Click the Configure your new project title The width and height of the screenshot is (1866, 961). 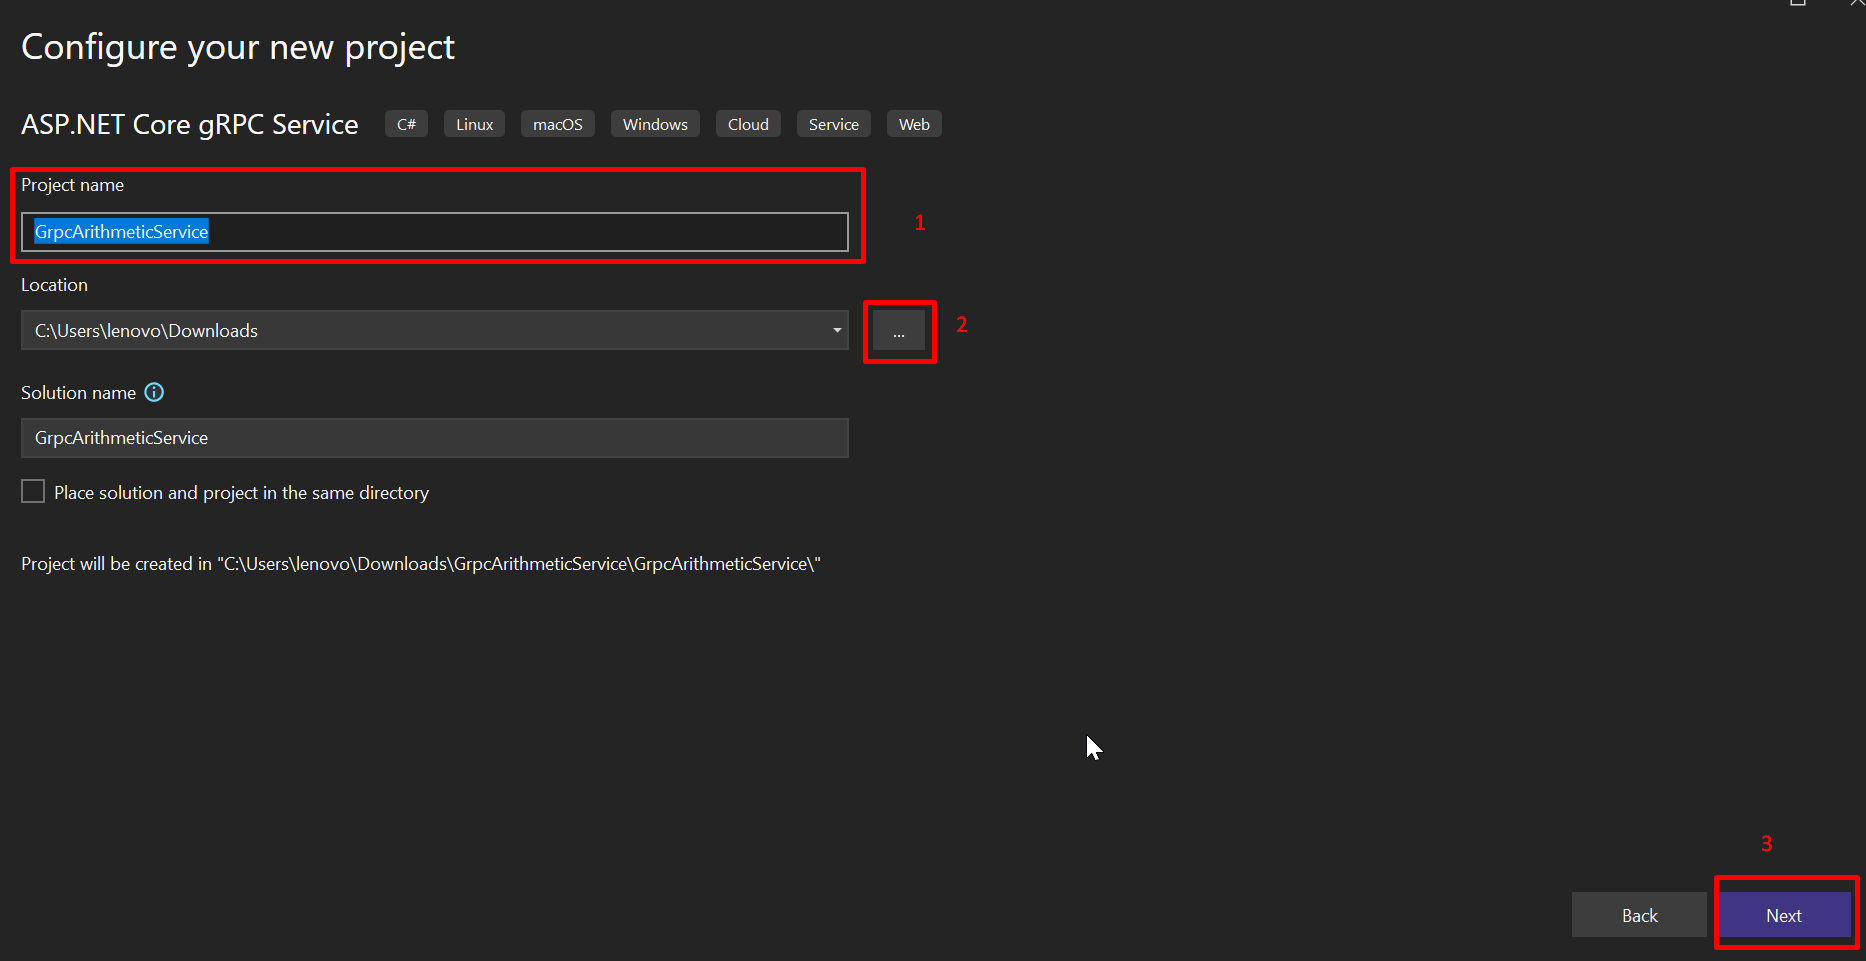pos(237,46)
